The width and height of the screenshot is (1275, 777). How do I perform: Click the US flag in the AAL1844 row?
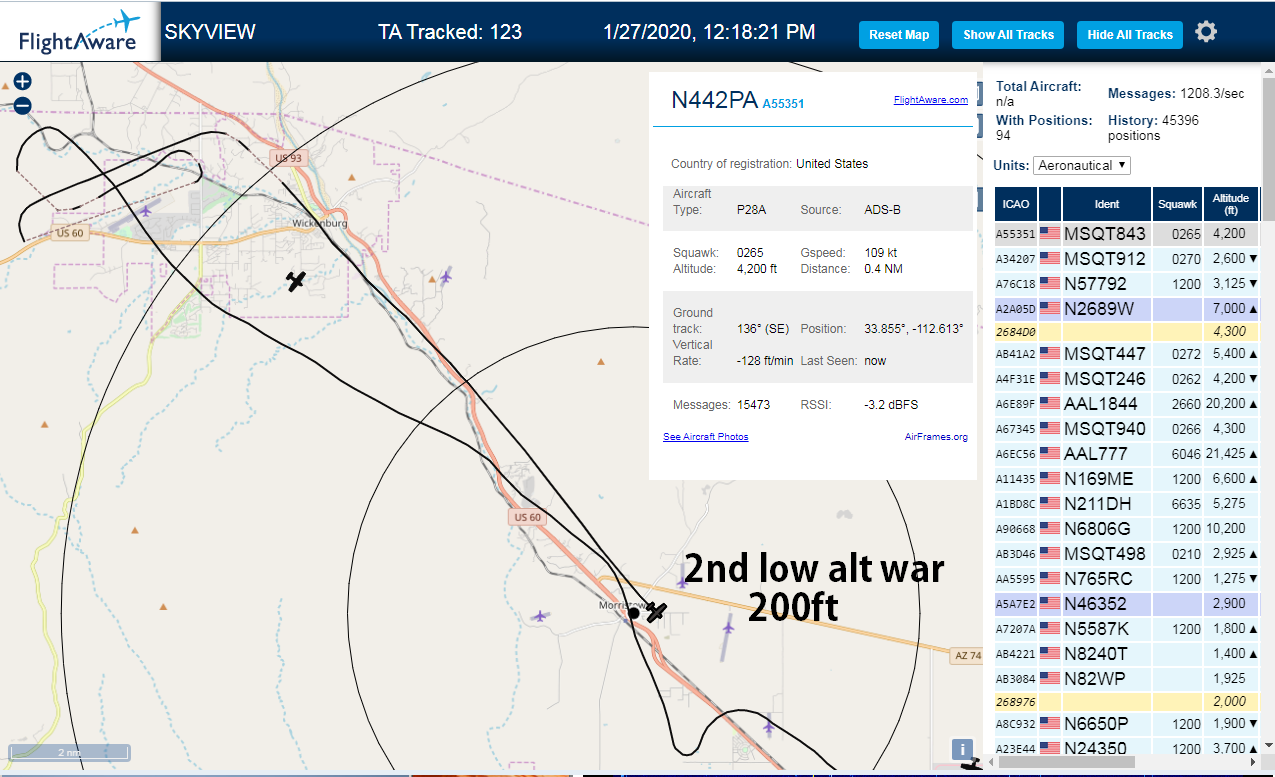pos(1050,403)
